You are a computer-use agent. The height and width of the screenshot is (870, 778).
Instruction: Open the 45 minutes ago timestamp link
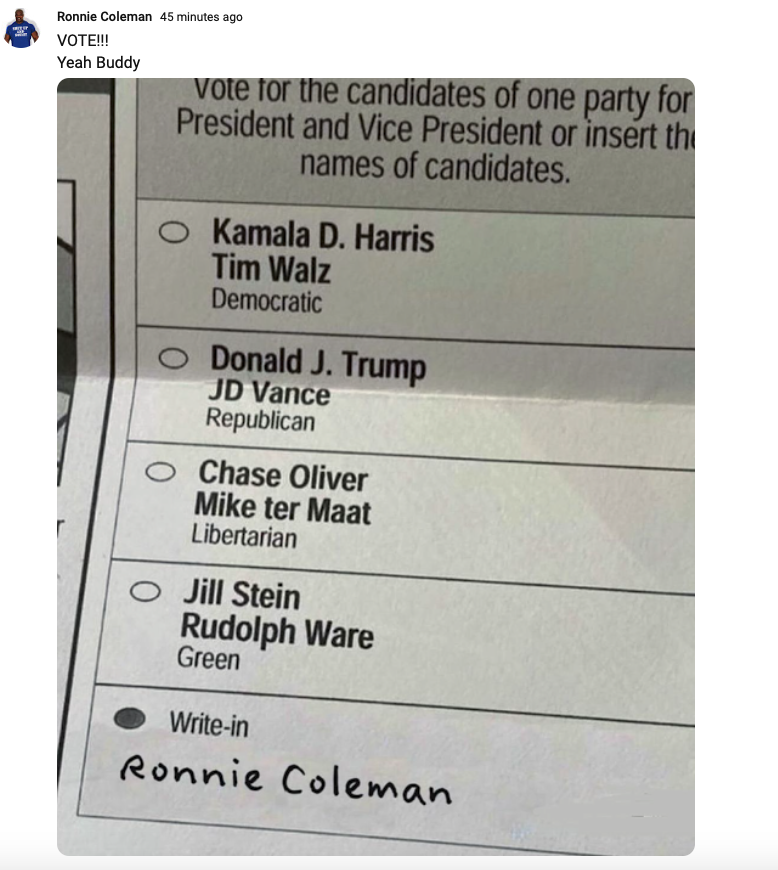click(x=201, y=17)
